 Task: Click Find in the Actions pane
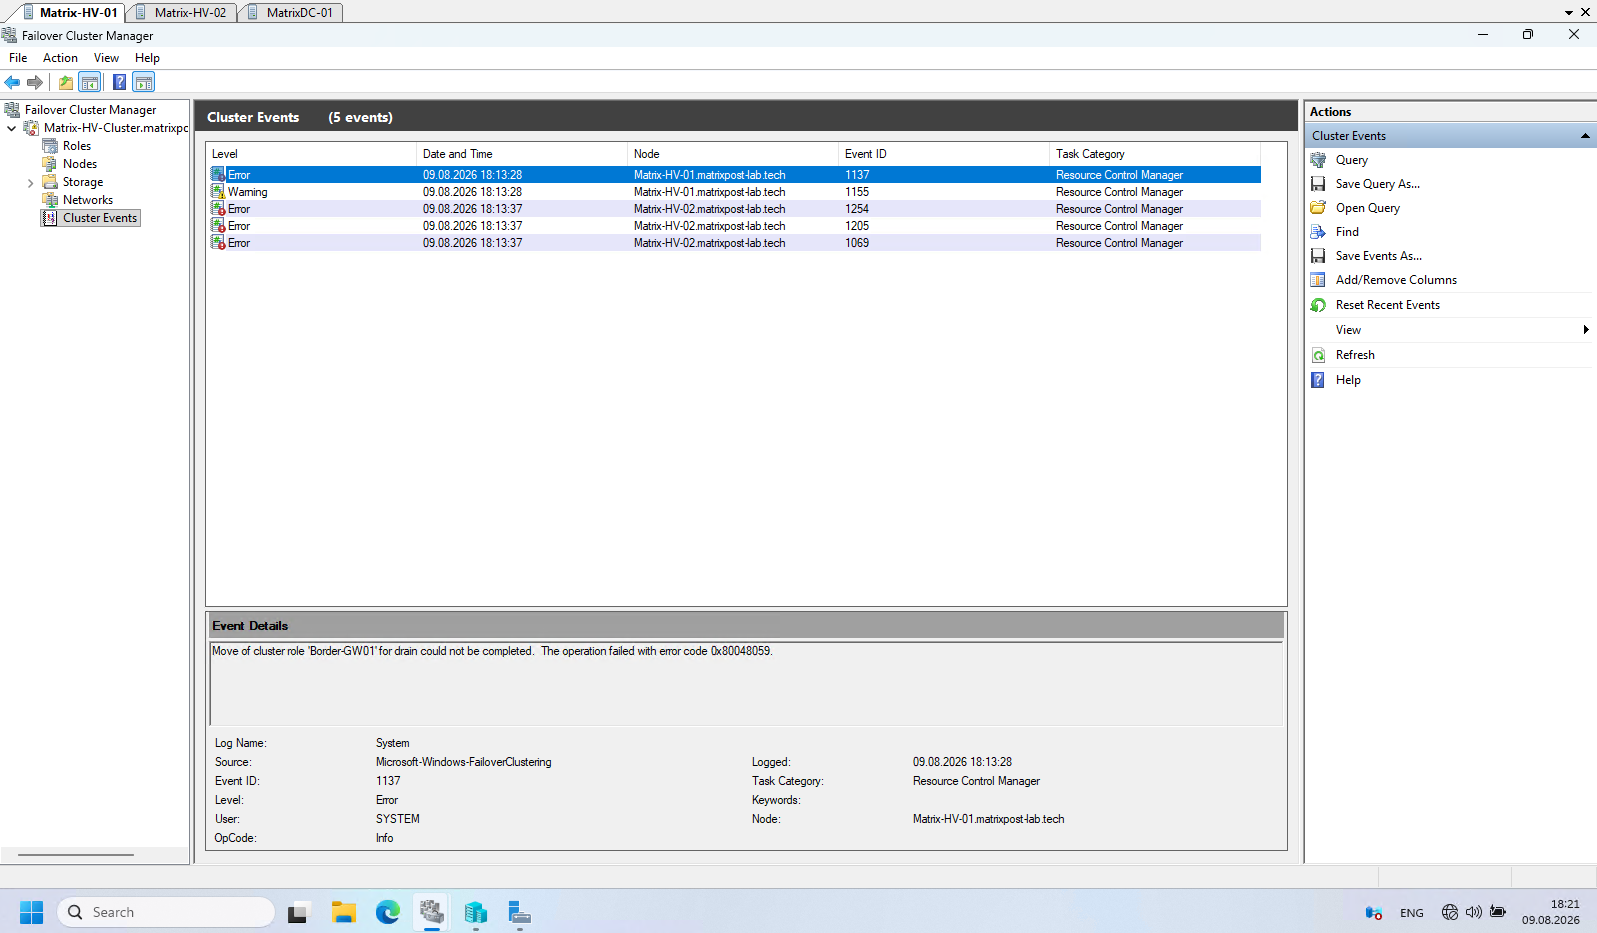tap(1347, 232)
